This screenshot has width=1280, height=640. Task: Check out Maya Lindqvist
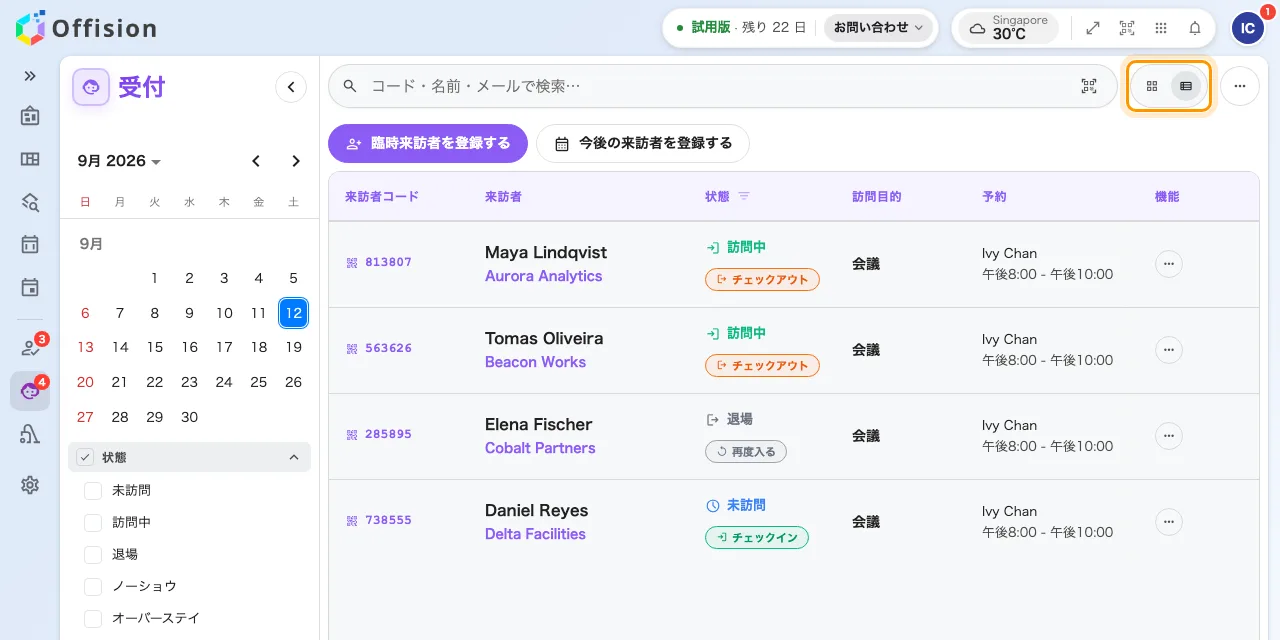(x=762, y=280)
